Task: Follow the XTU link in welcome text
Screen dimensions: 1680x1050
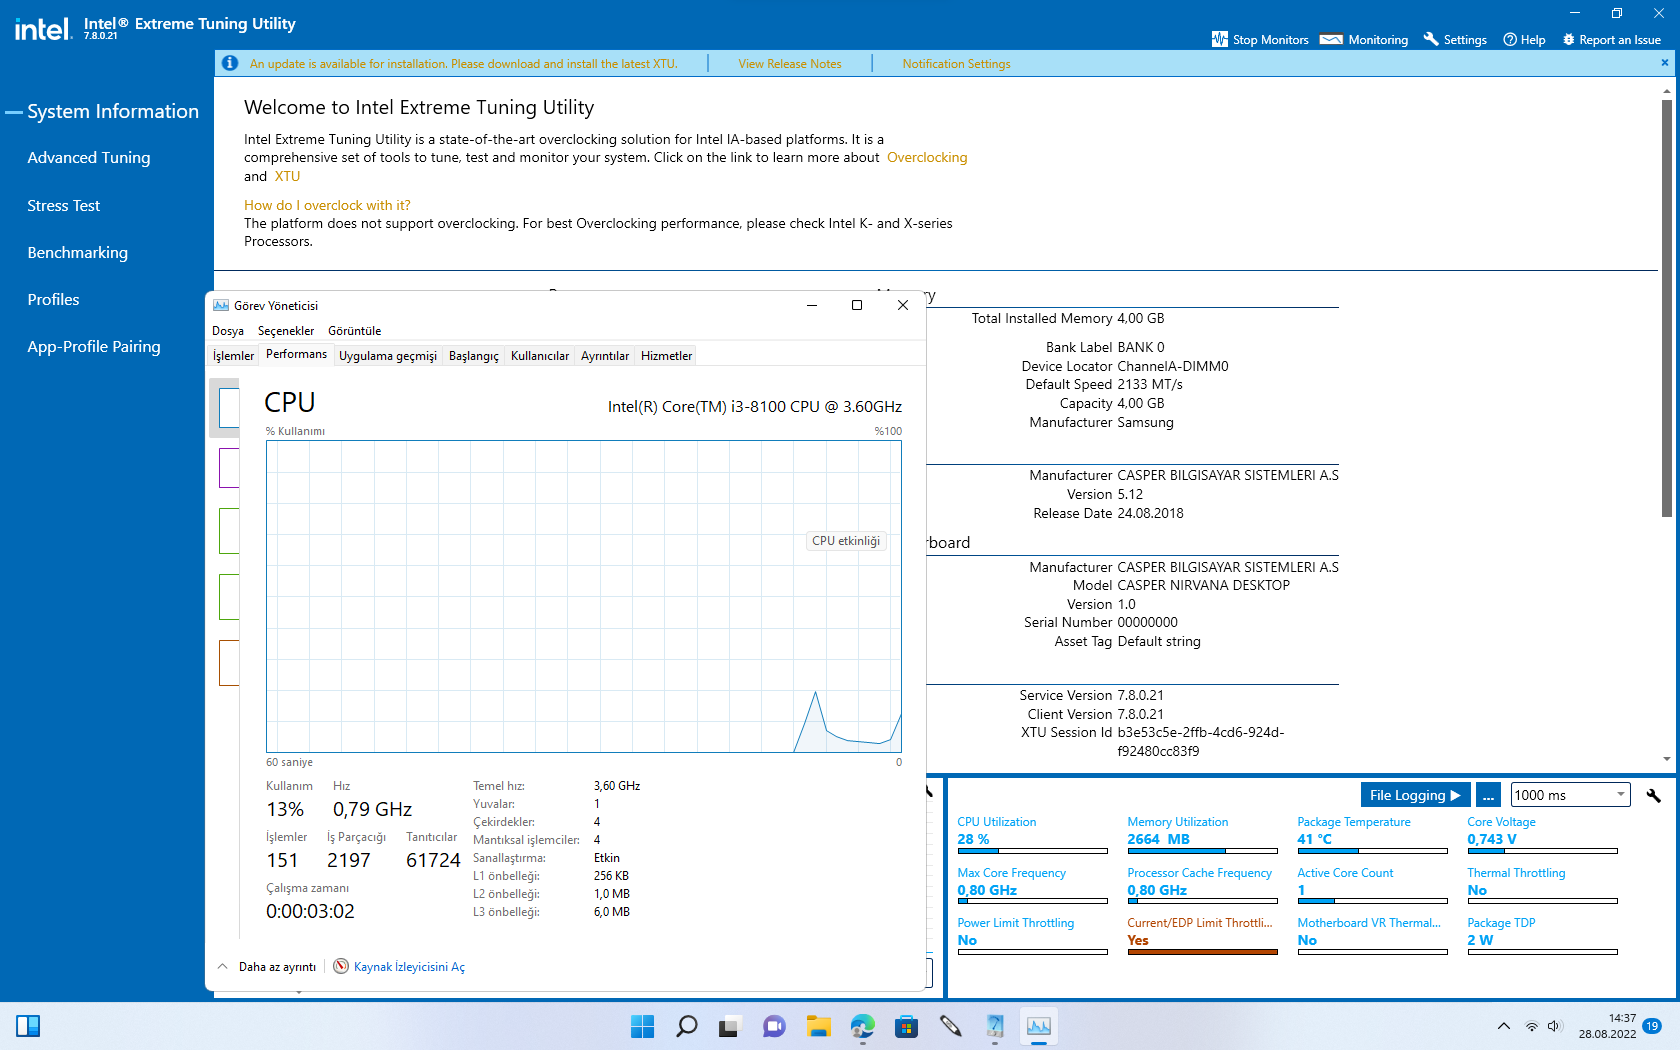Action: tap(287, 176)
